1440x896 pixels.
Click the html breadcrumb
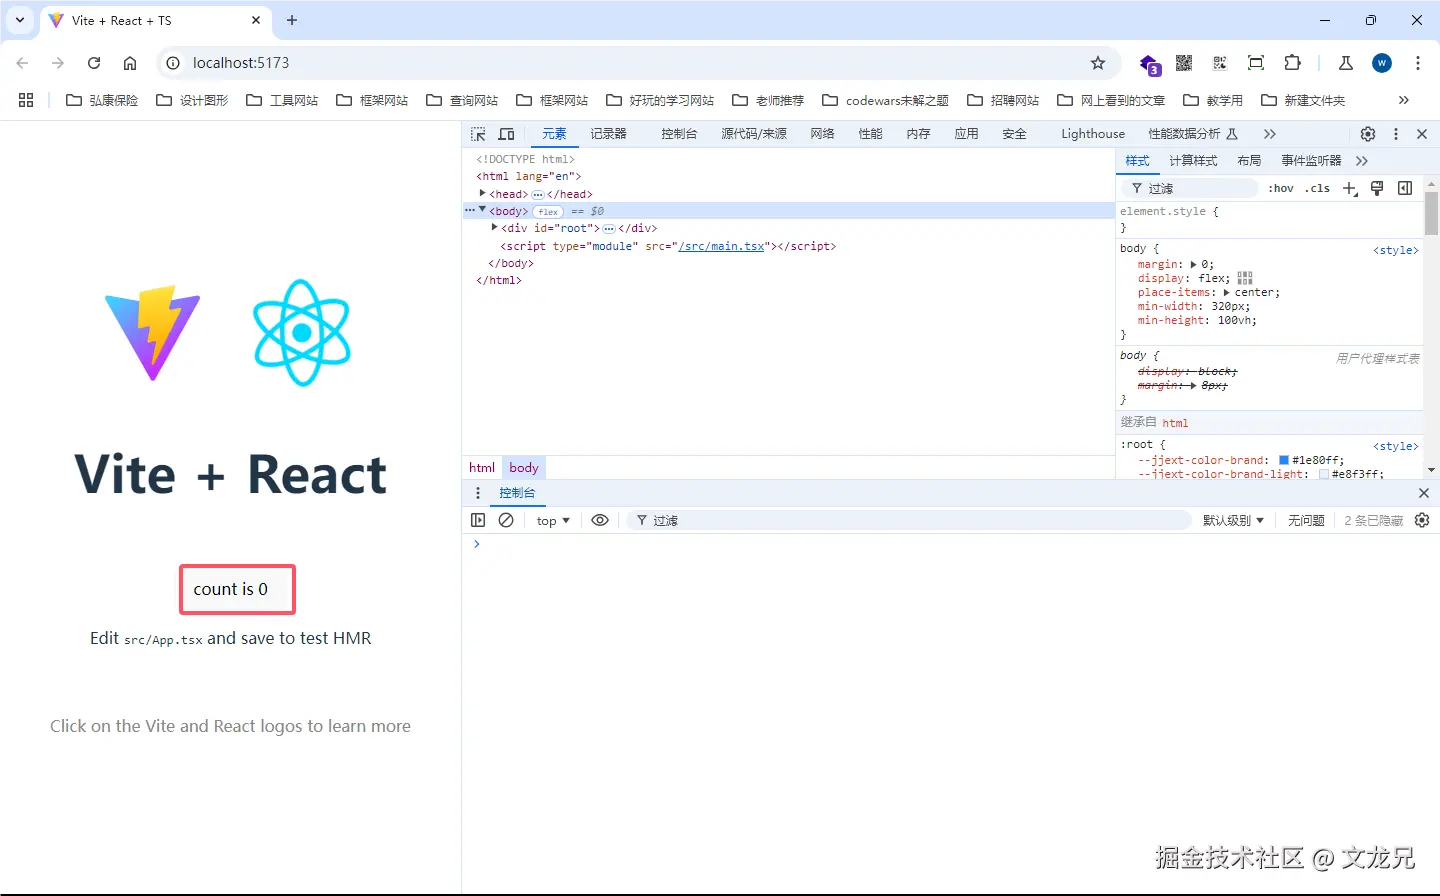point(482,467)
